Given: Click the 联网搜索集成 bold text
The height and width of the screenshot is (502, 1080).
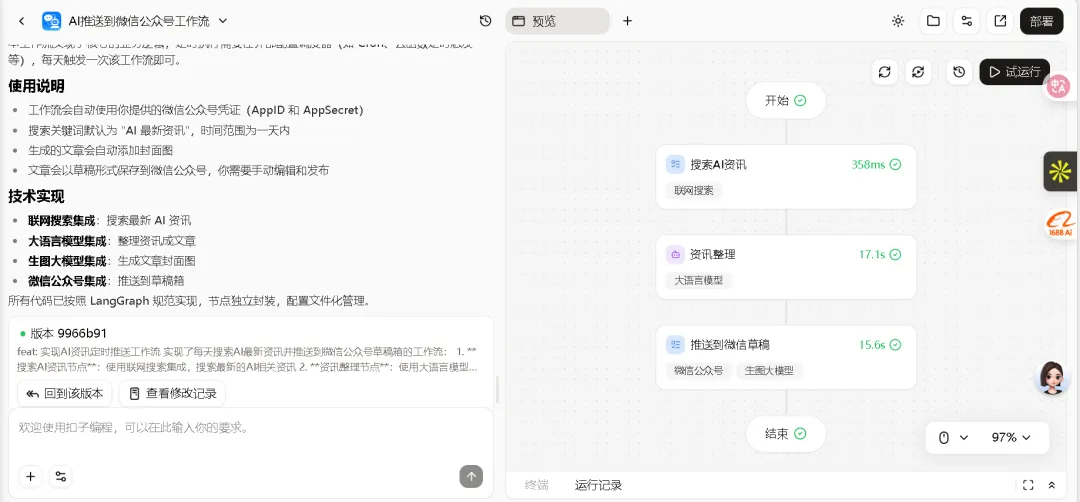Looking at the screenshot, I should (x=61, y=221).
